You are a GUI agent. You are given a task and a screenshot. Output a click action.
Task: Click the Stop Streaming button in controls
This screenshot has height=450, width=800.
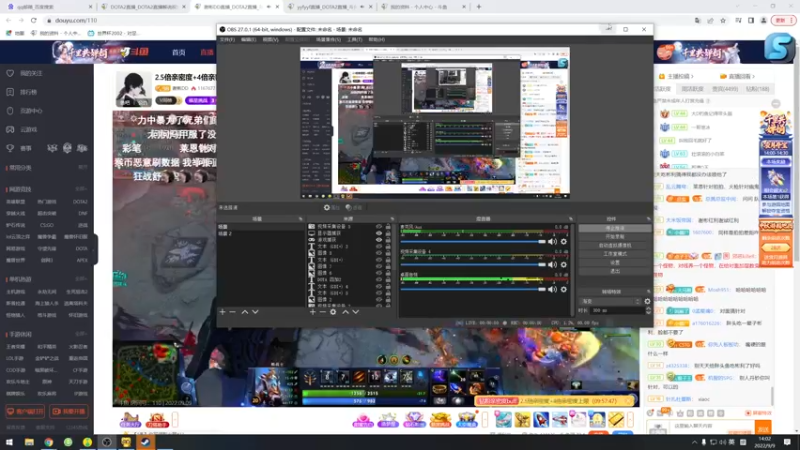pos(615,229)
